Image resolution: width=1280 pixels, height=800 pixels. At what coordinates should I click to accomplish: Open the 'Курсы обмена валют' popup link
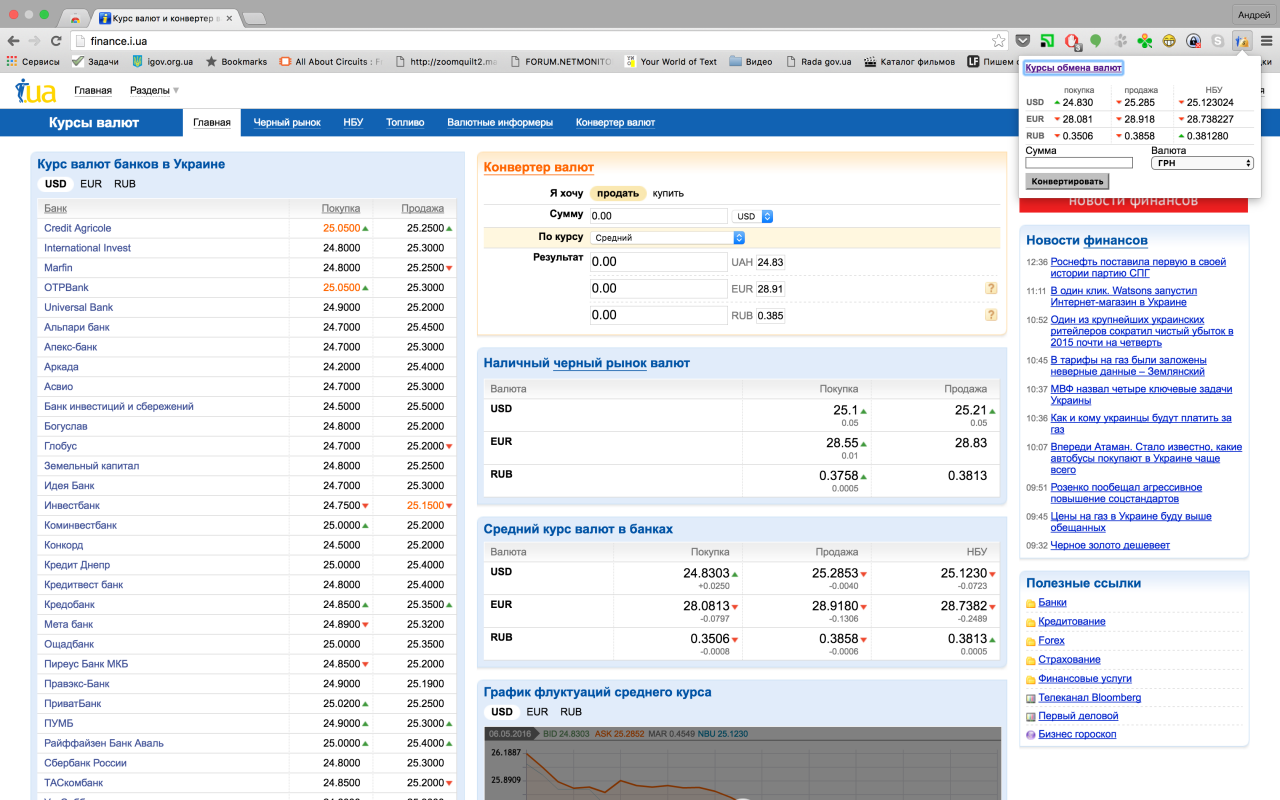1073,68
